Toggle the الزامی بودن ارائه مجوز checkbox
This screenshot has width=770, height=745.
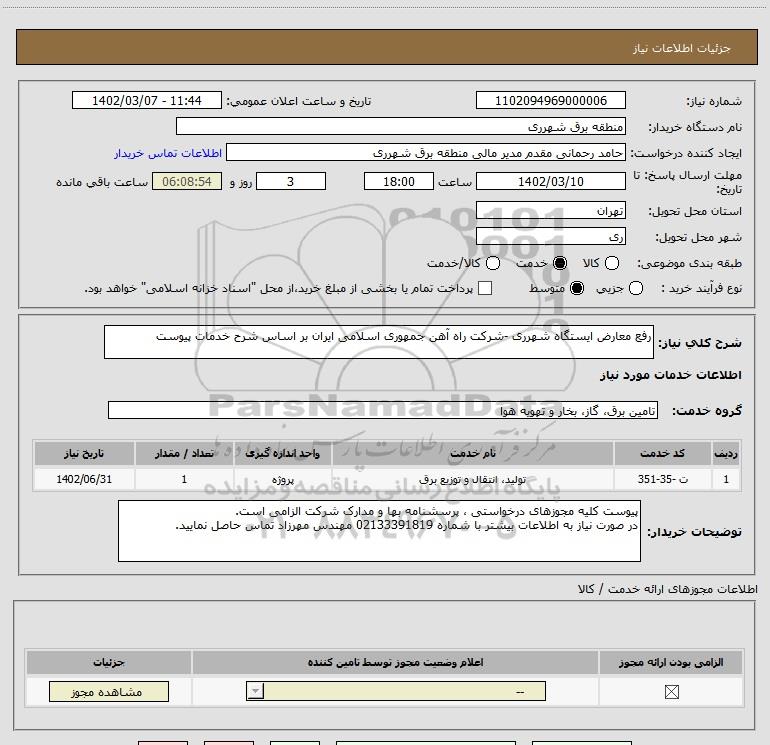(671, 692)
